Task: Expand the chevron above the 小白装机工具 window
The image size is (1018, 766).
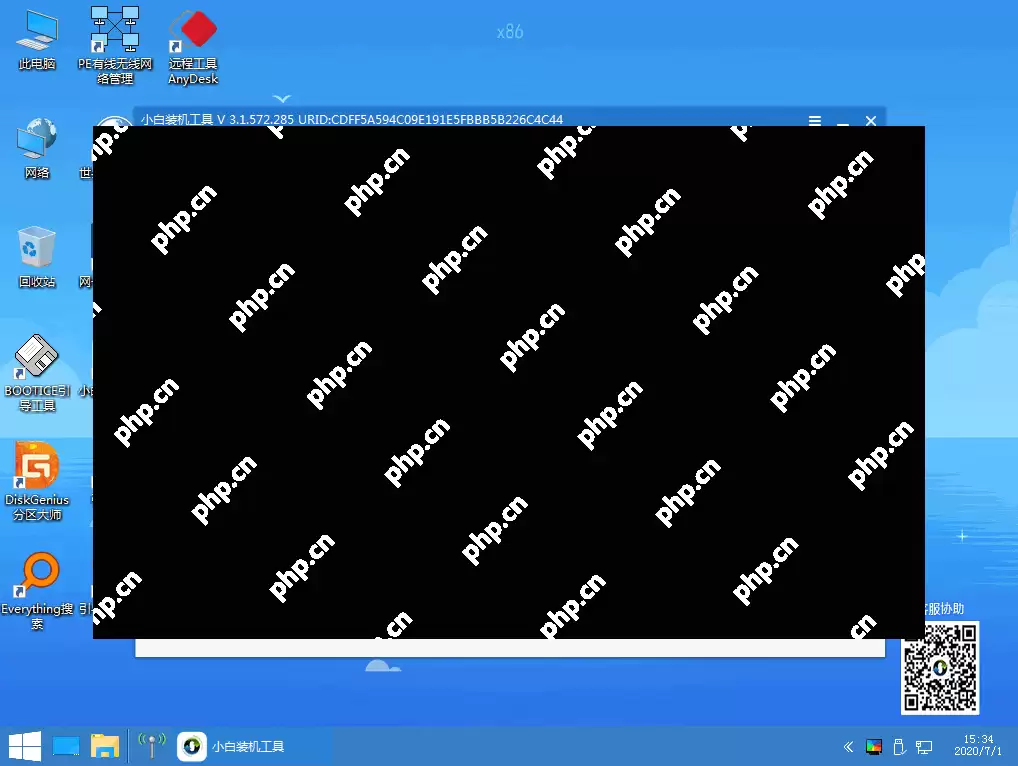Action: click(282, 99)
